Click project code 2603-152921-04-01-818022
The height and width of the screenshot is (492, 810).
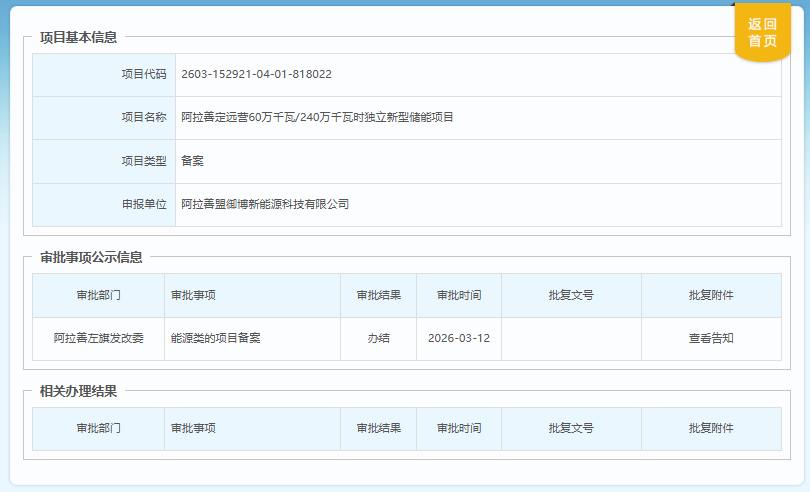[x=256, y=74]
